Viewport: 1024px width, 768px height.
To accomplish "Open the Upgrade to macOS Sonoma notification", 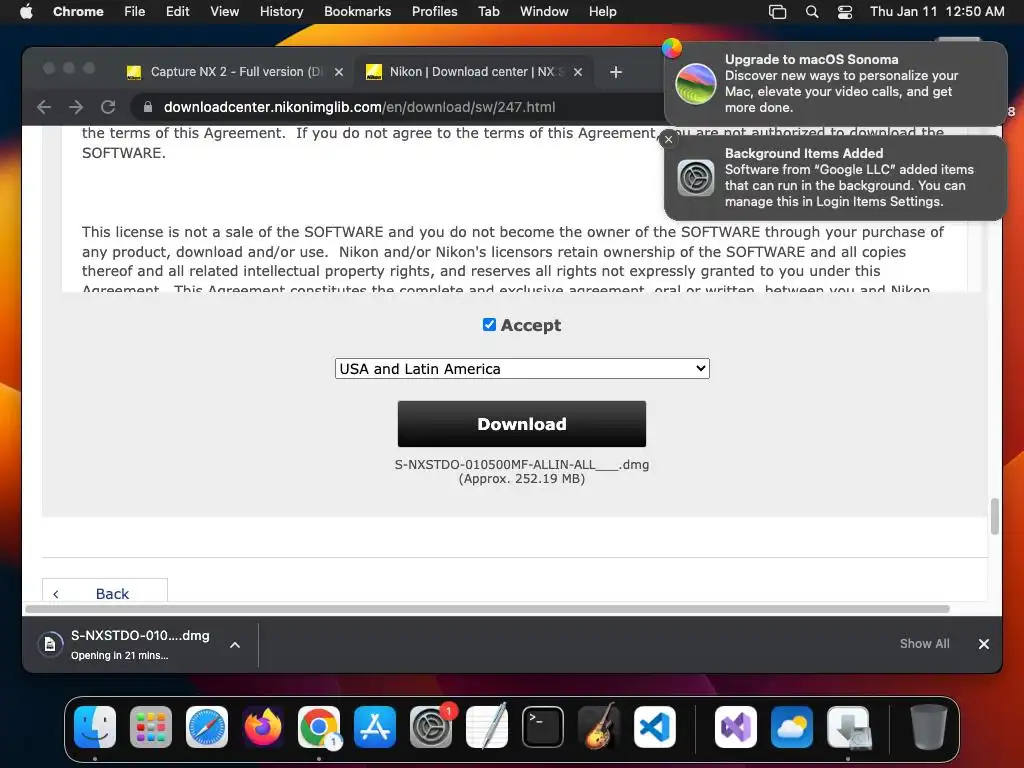I will [x=835, y=84].
